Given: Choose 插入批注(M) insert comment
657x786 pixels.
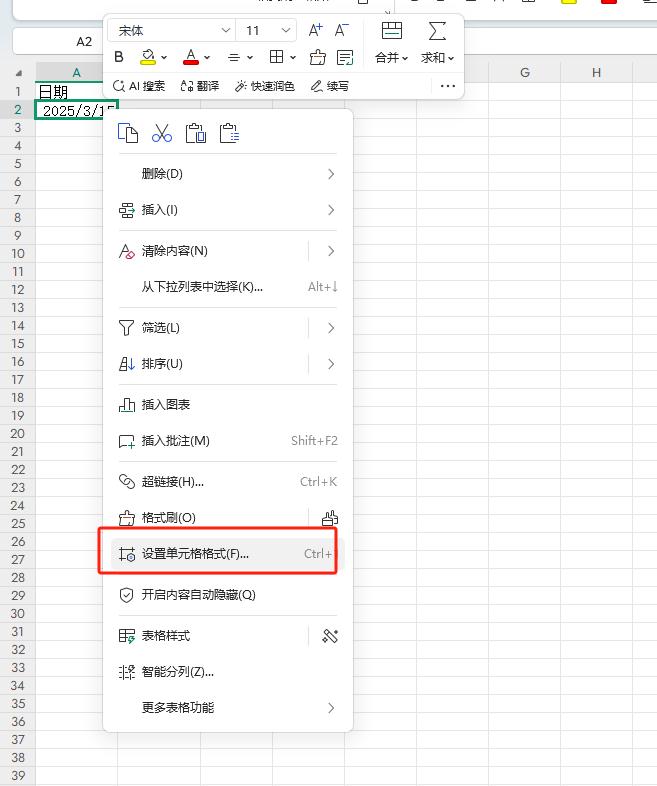Looking at the screenshot, I should [x=228, y=441].
